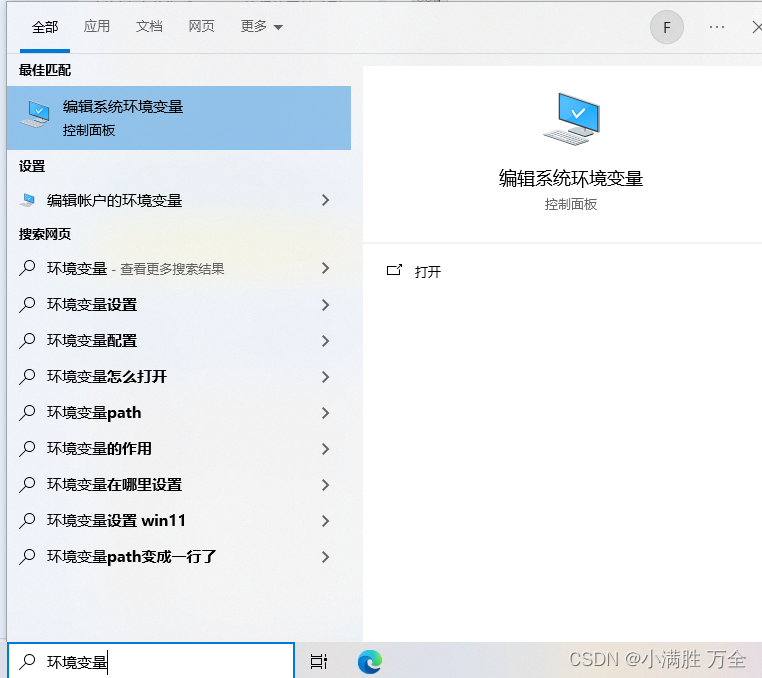Click the search icon beside 环境变量怎么打开

(x=27, y=377)
